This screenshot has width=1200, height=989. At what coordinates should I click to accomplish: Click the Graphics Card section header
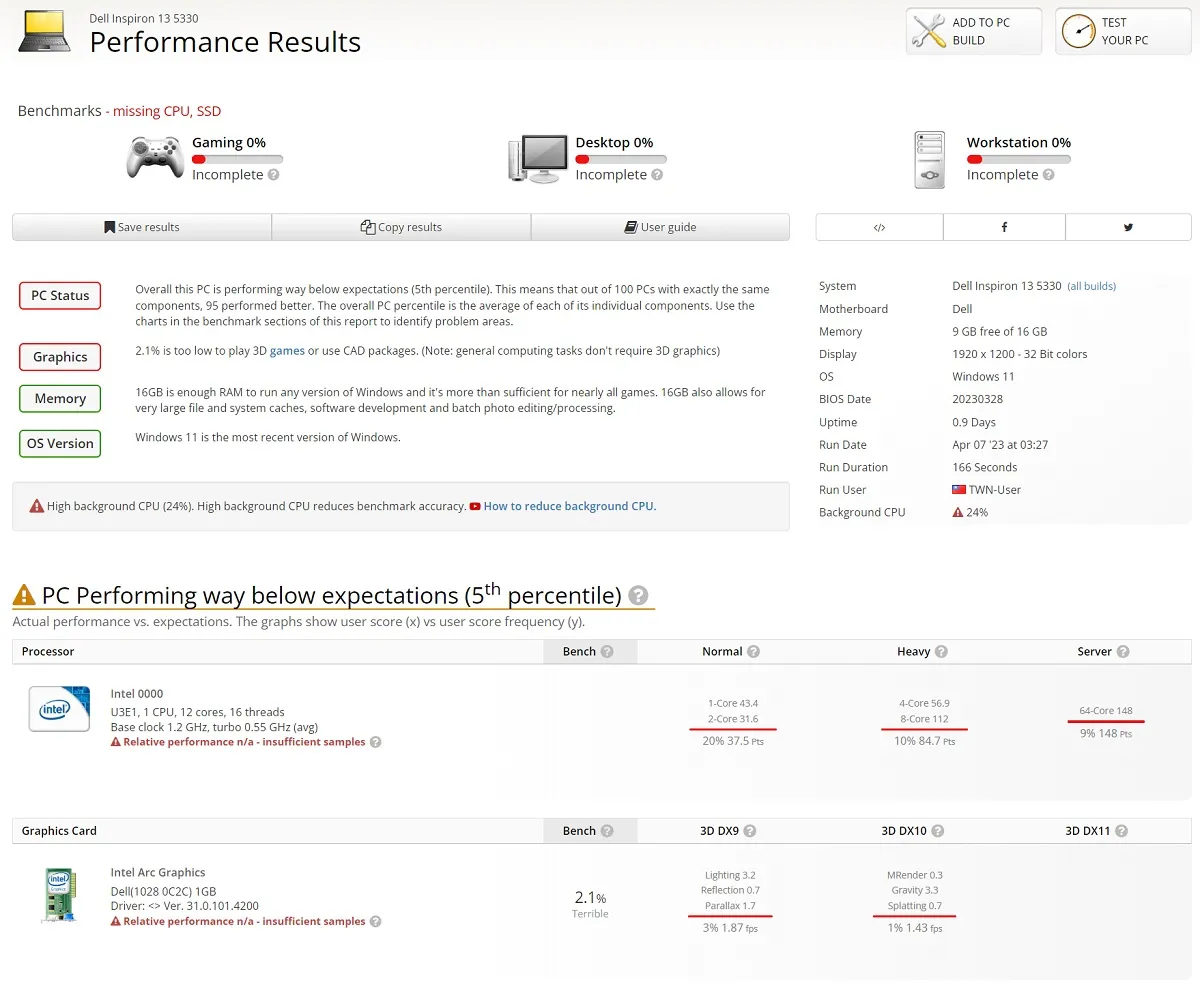(59, 831)
